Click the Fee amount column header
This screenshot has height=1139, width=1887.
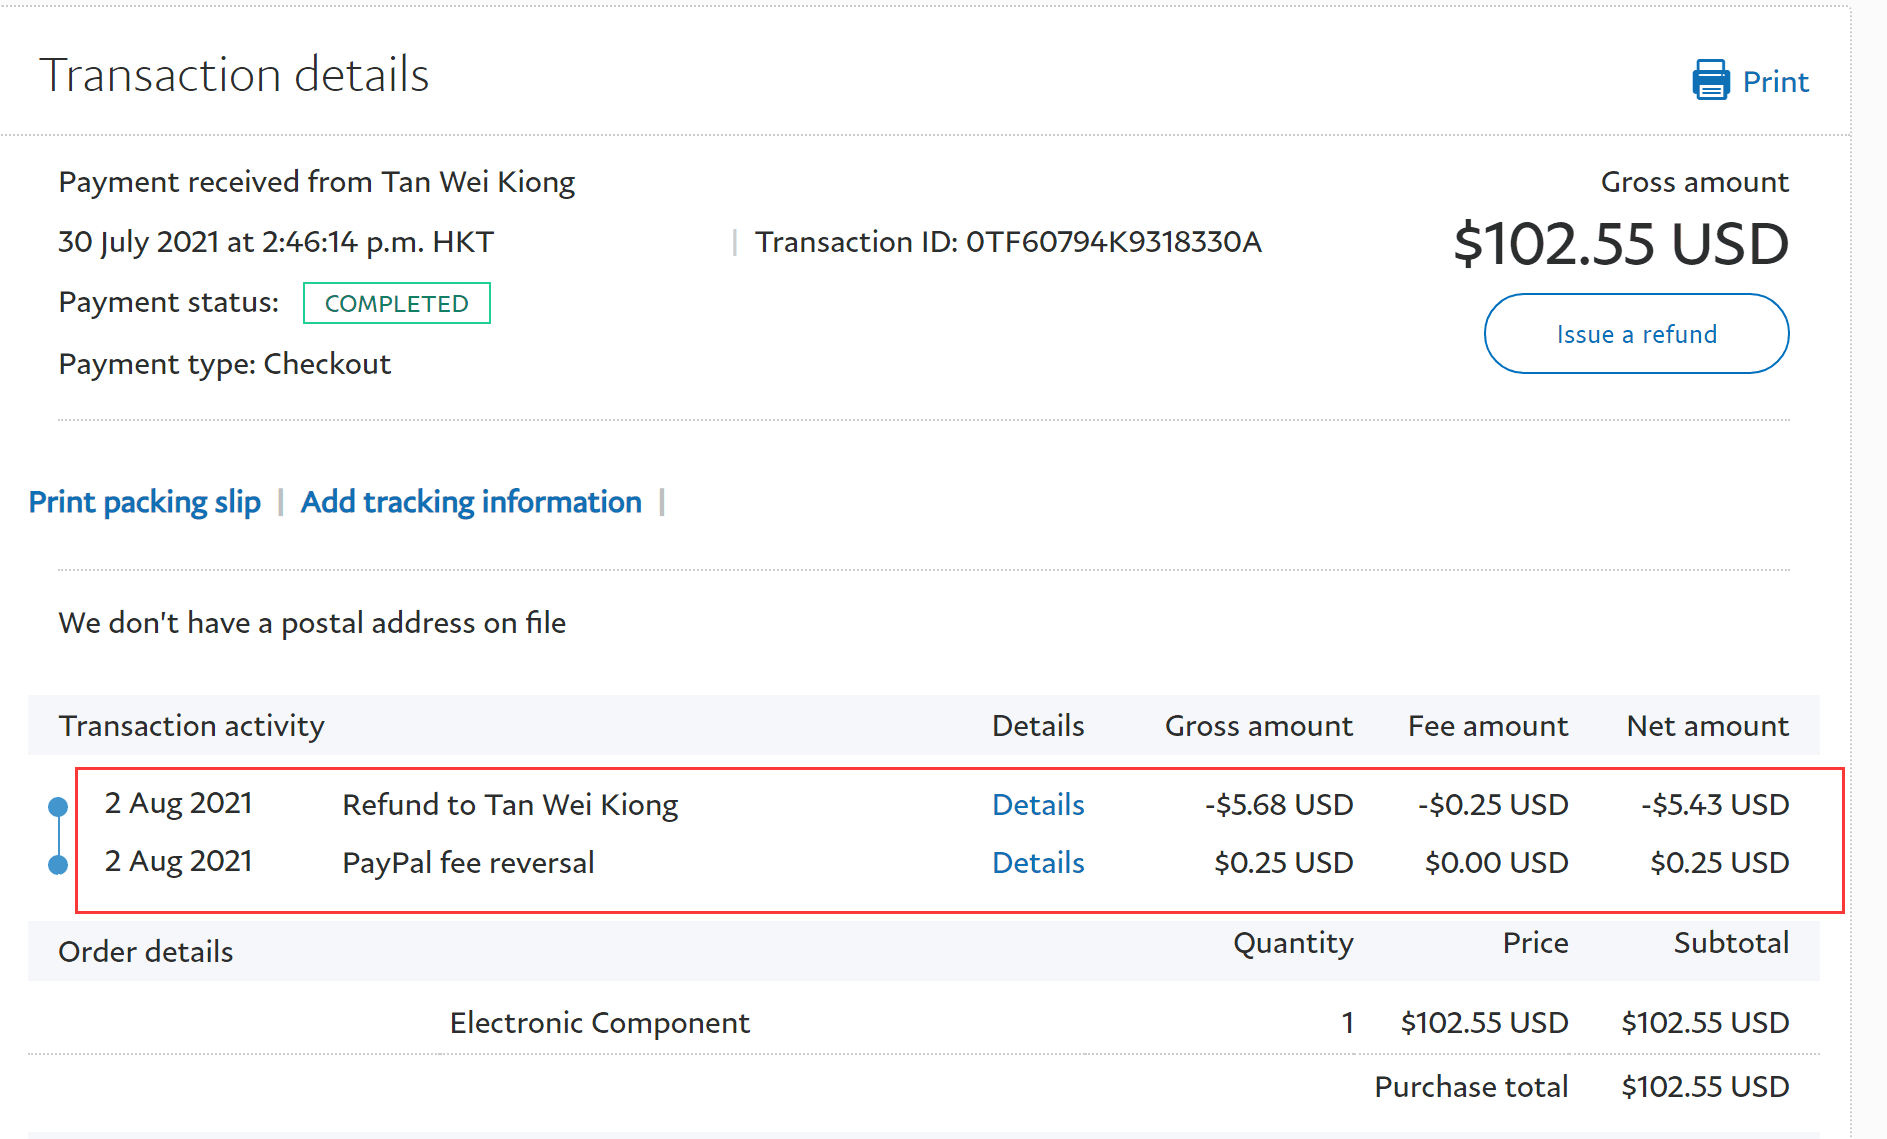[1487, 726]
